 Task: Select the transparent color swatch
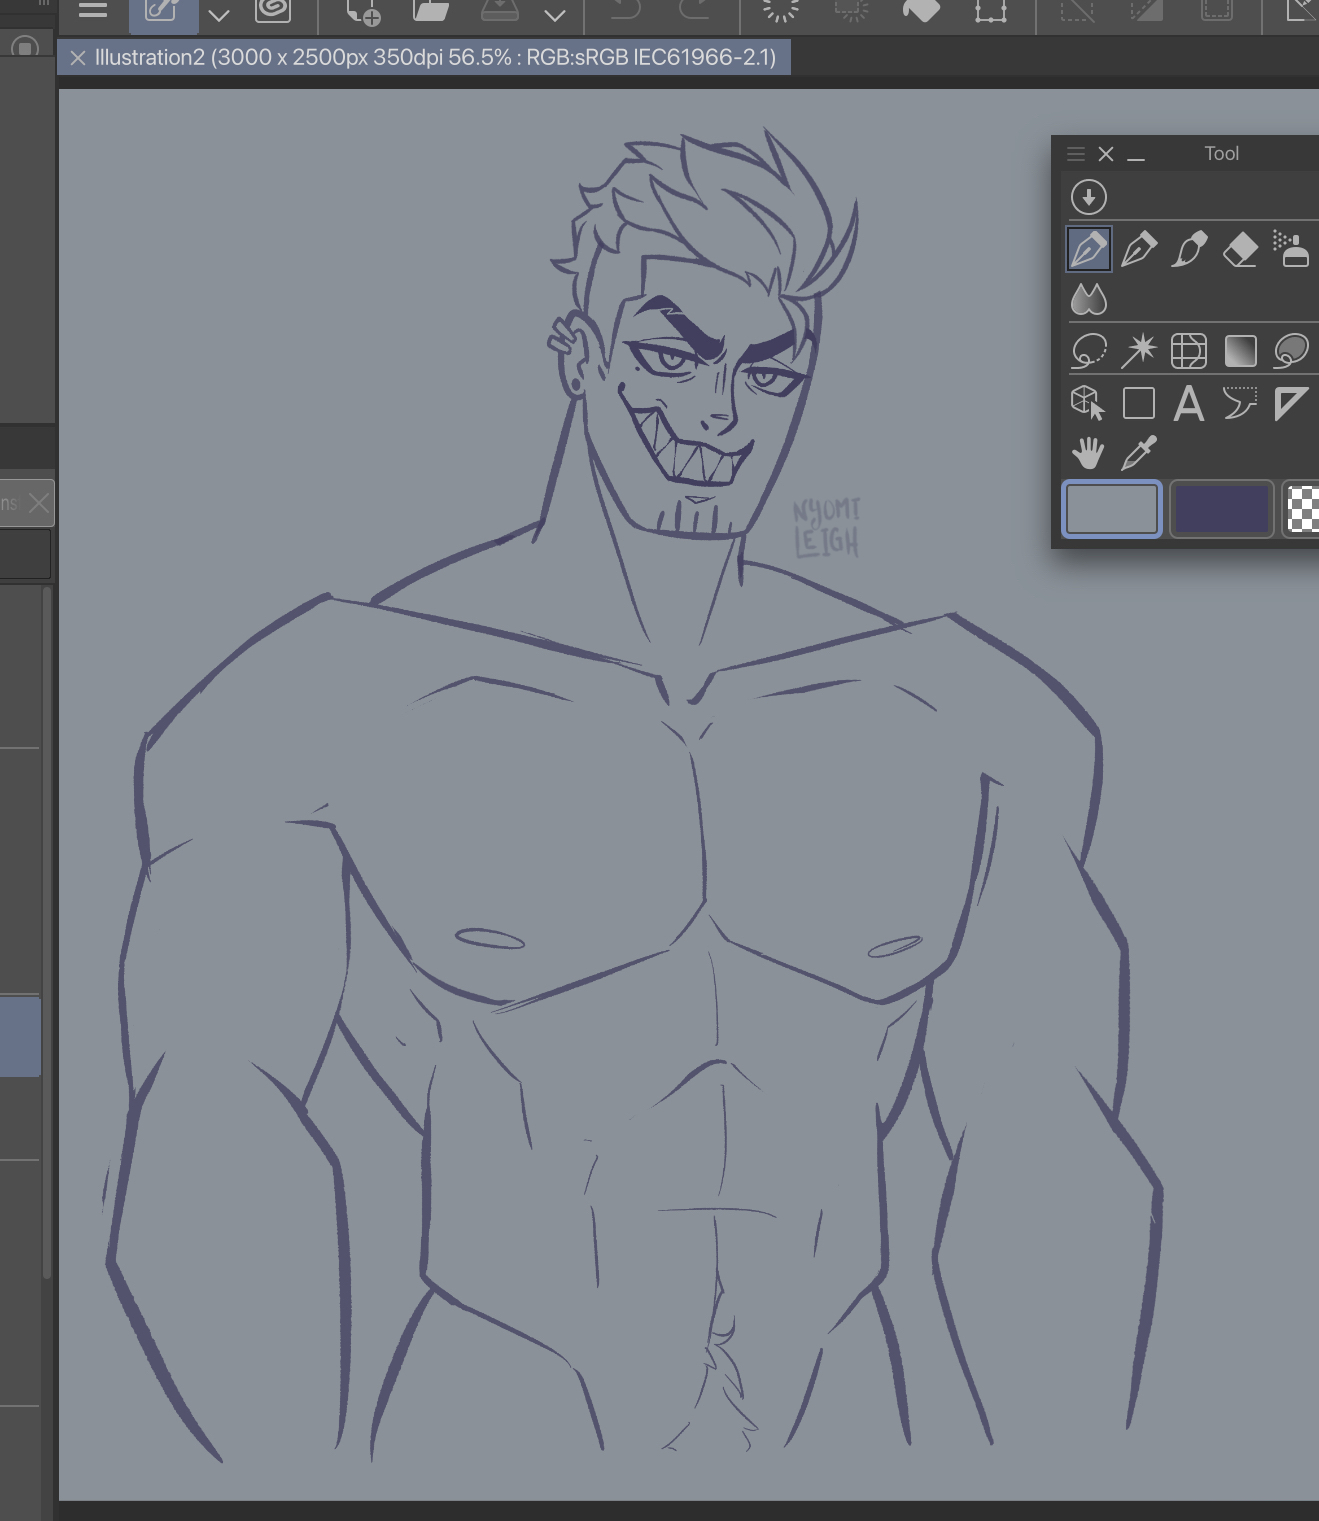coord(1302,509)
